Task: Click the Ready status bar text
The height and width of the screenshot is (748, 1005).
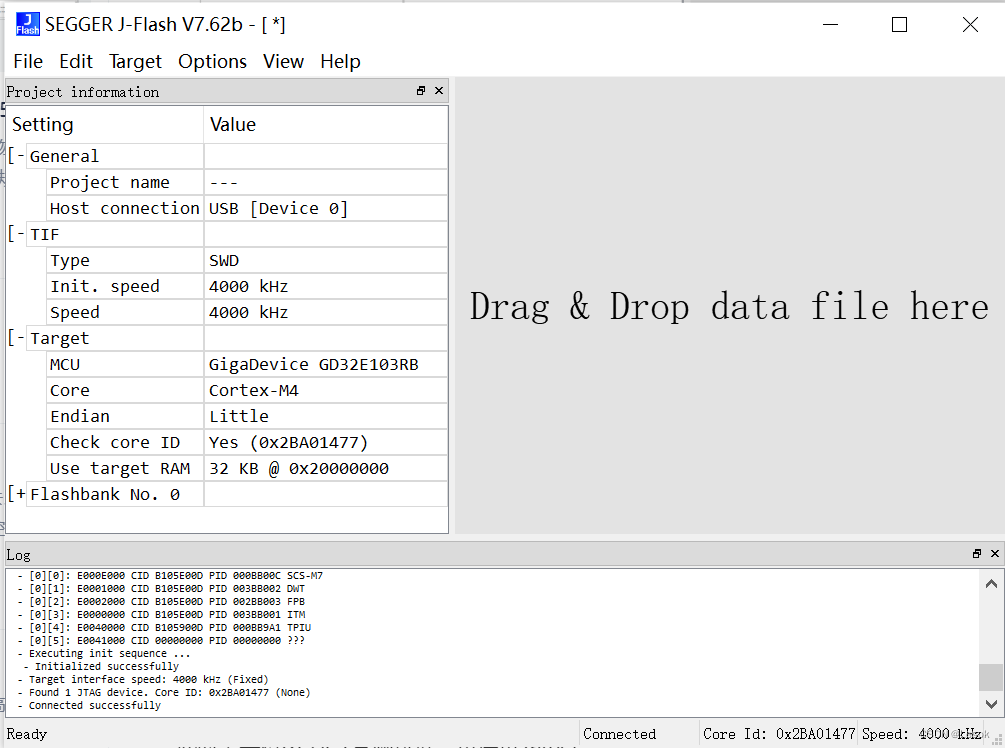Action: click(x=27, y=734)
